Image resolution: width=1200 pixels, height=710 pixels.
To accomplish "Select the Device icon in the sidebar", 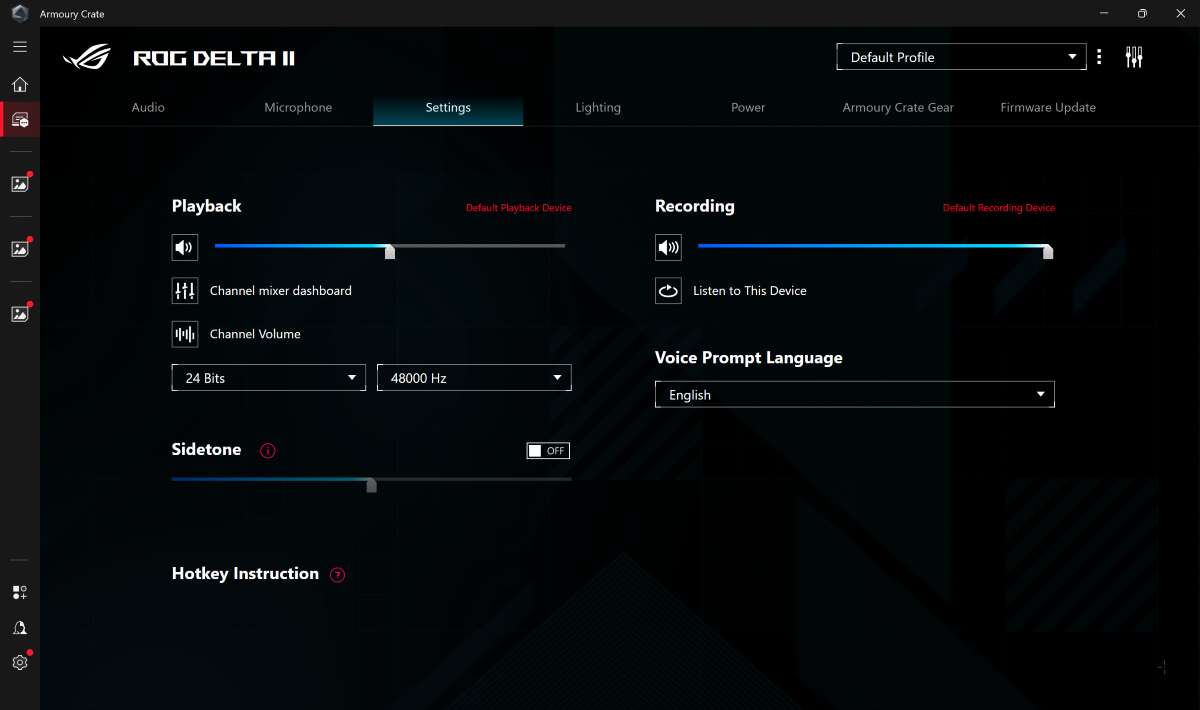I will coord(20,120).
